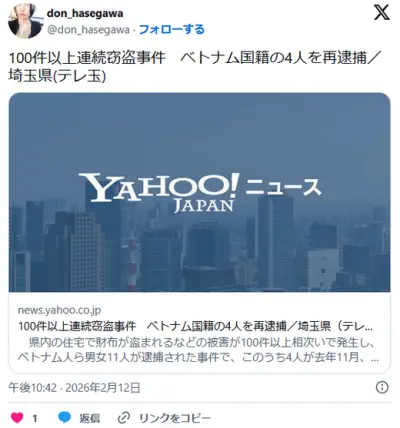The image size is (400, 428).
Task: Open the Yahoo! ニュース preview image
Action: [199, 192]
